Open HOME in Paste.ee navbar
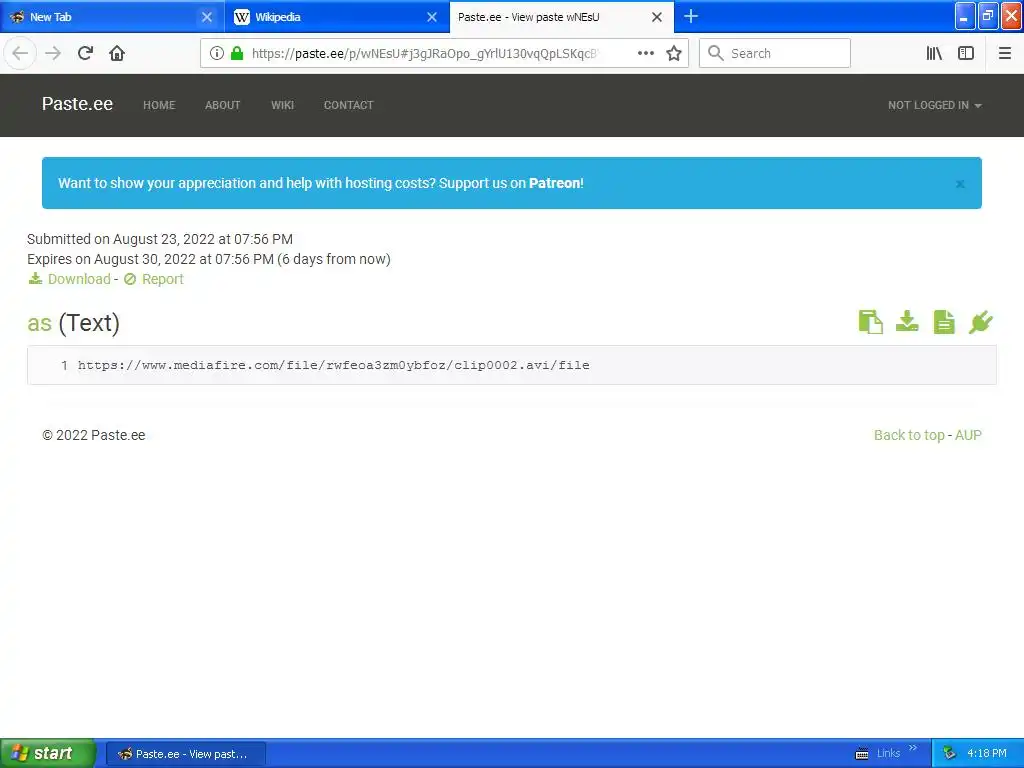The image size is (1024, 768). 159,105
